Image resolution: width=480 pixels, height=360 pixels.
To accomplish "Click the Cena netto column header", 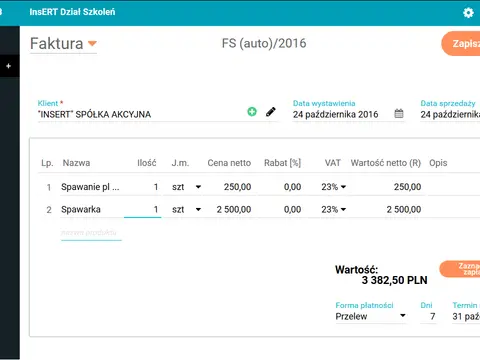I will coord(229,163).
